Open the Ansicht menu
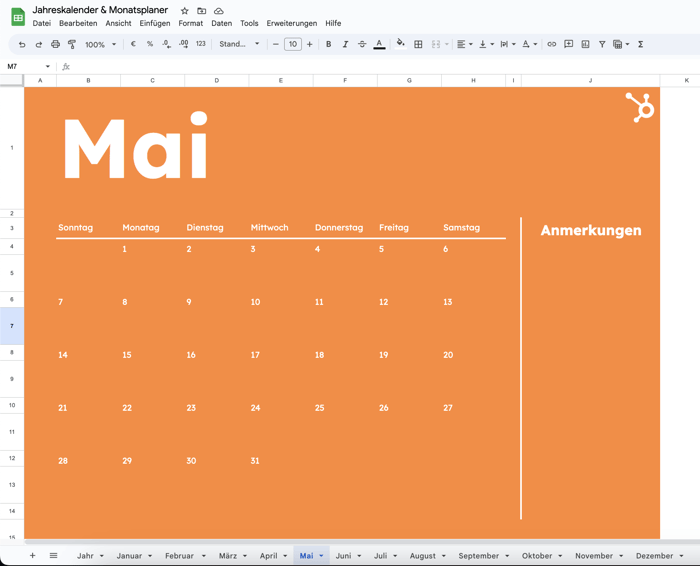The image size is (700, 566). point(118,23)
